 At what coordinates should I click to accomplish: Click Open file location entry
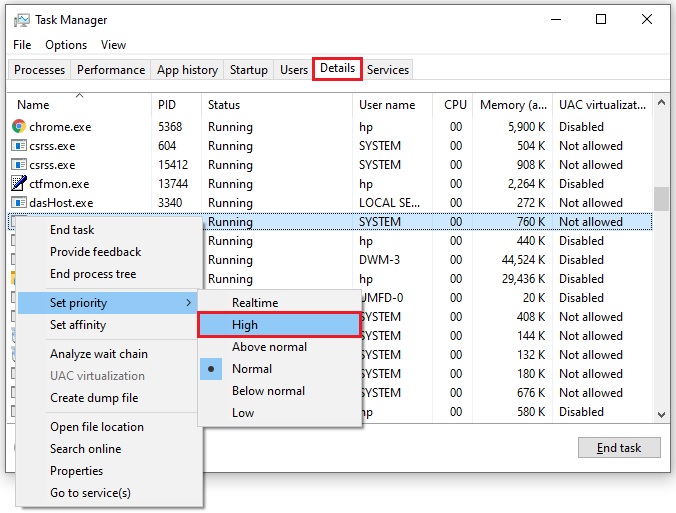coord(97,427)
